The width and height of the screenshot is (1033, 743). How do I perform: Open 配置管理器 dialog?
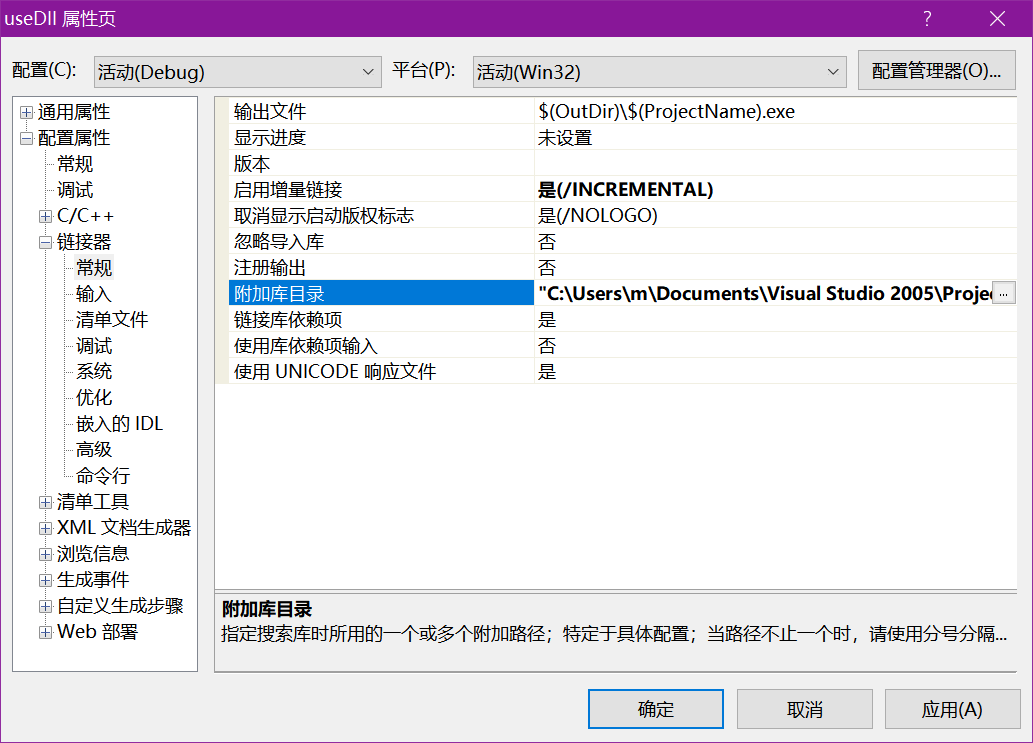[x=936, y=71]
